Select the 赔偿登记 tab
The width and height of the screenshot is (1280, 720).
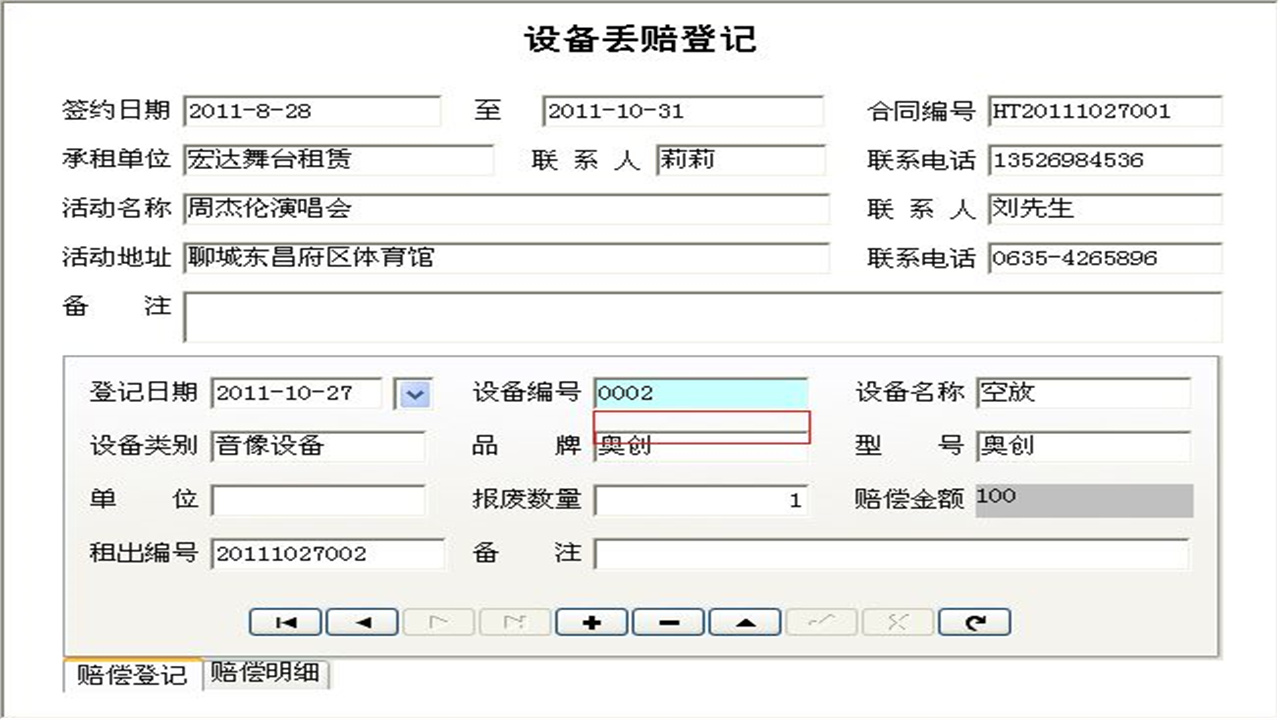pyautogui.click(x=132, y=675)
